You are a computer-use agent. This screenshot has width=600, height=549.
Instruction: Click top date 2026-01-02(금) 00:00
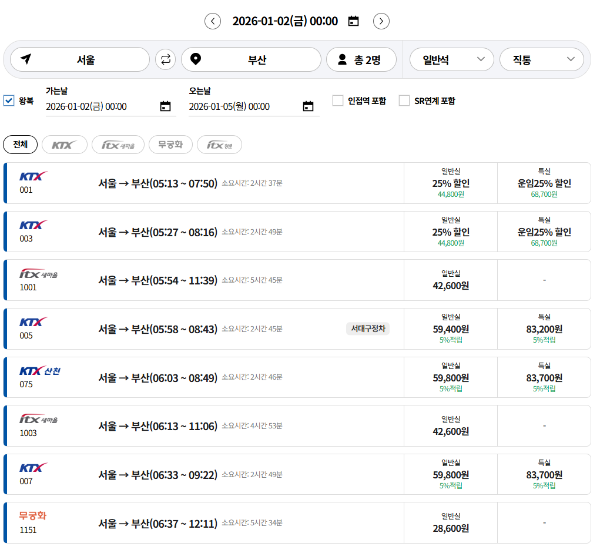285,21
